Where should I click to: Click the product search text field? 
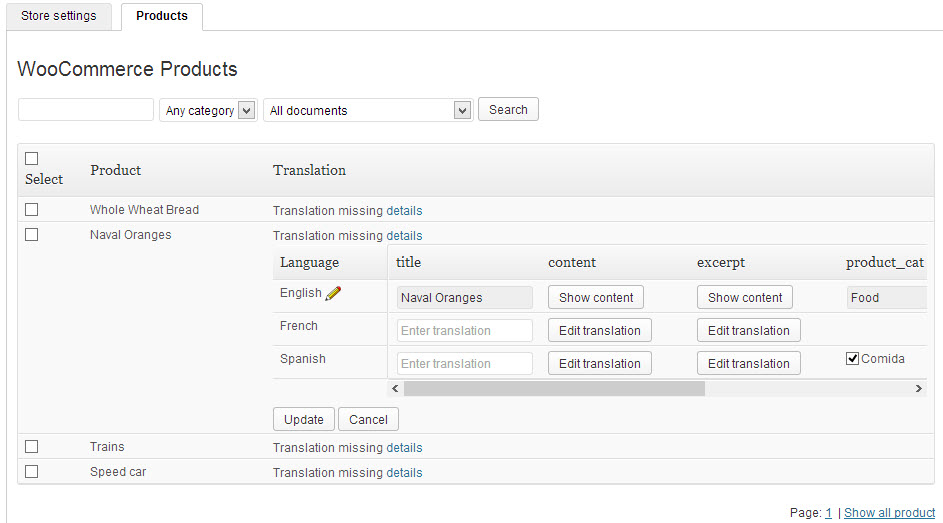pos(86,110)
